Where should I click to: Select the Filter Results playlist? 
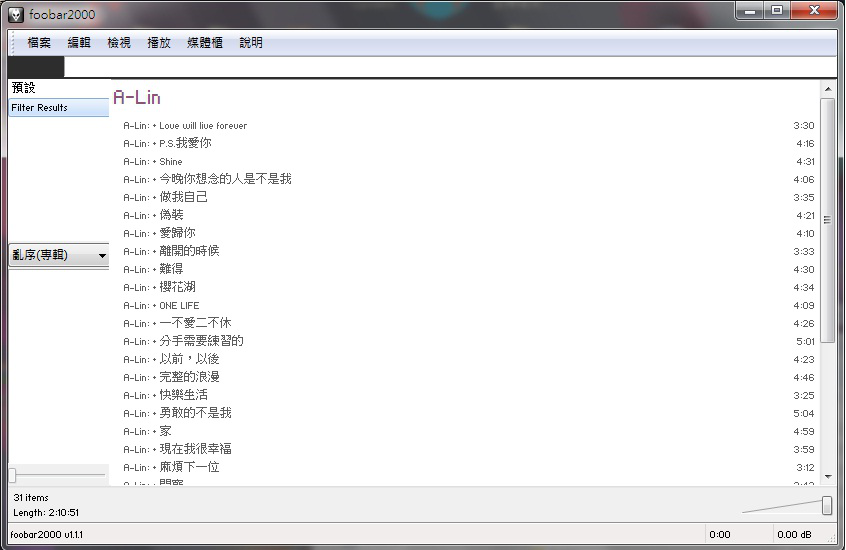tap(59, 107)
